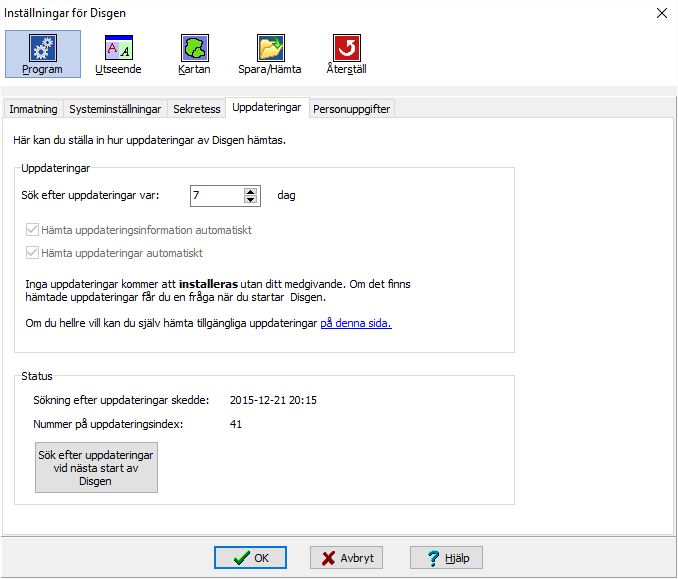
Task: Switch to the Inmatning tab
Action: point(33,109)
